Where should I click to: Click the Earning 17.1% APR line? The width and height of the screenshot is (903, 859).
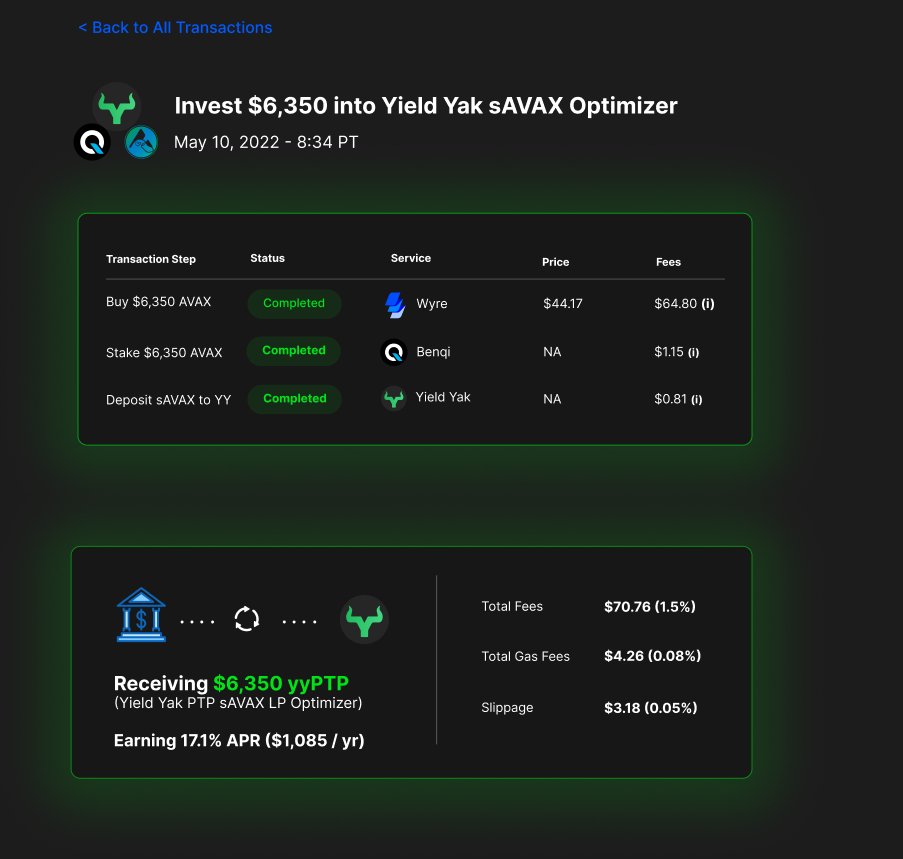[239, 740]
